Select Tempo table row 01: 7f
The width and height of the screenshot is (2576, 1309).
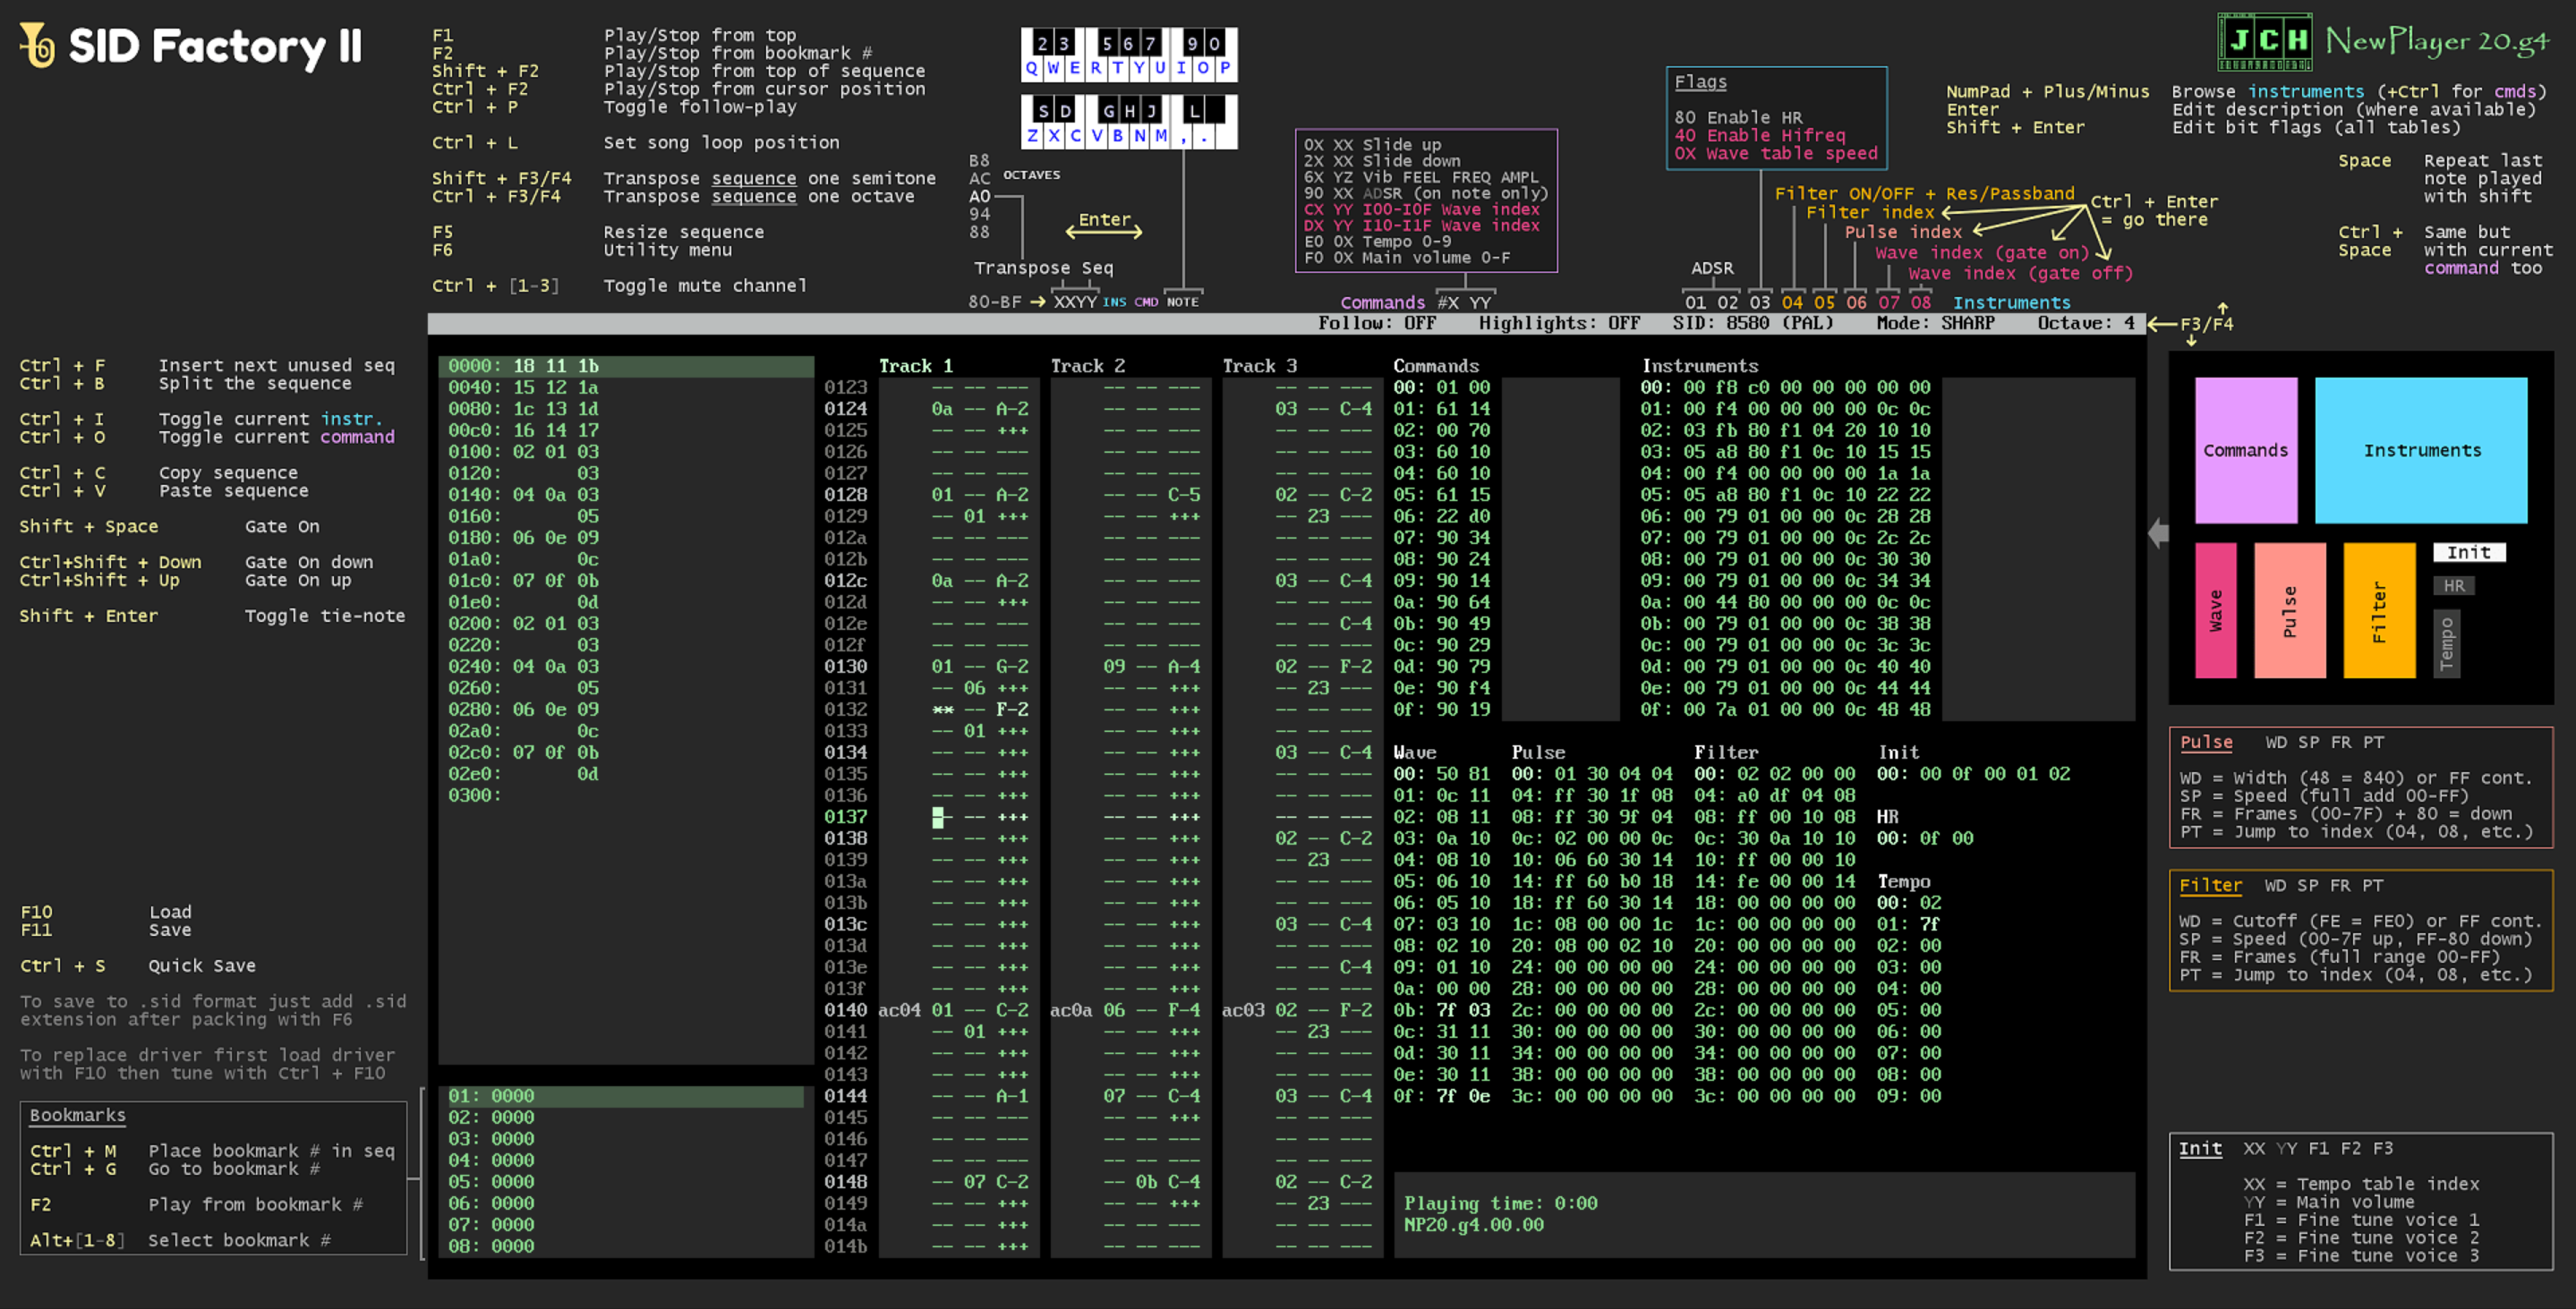tap(1909, 924)
